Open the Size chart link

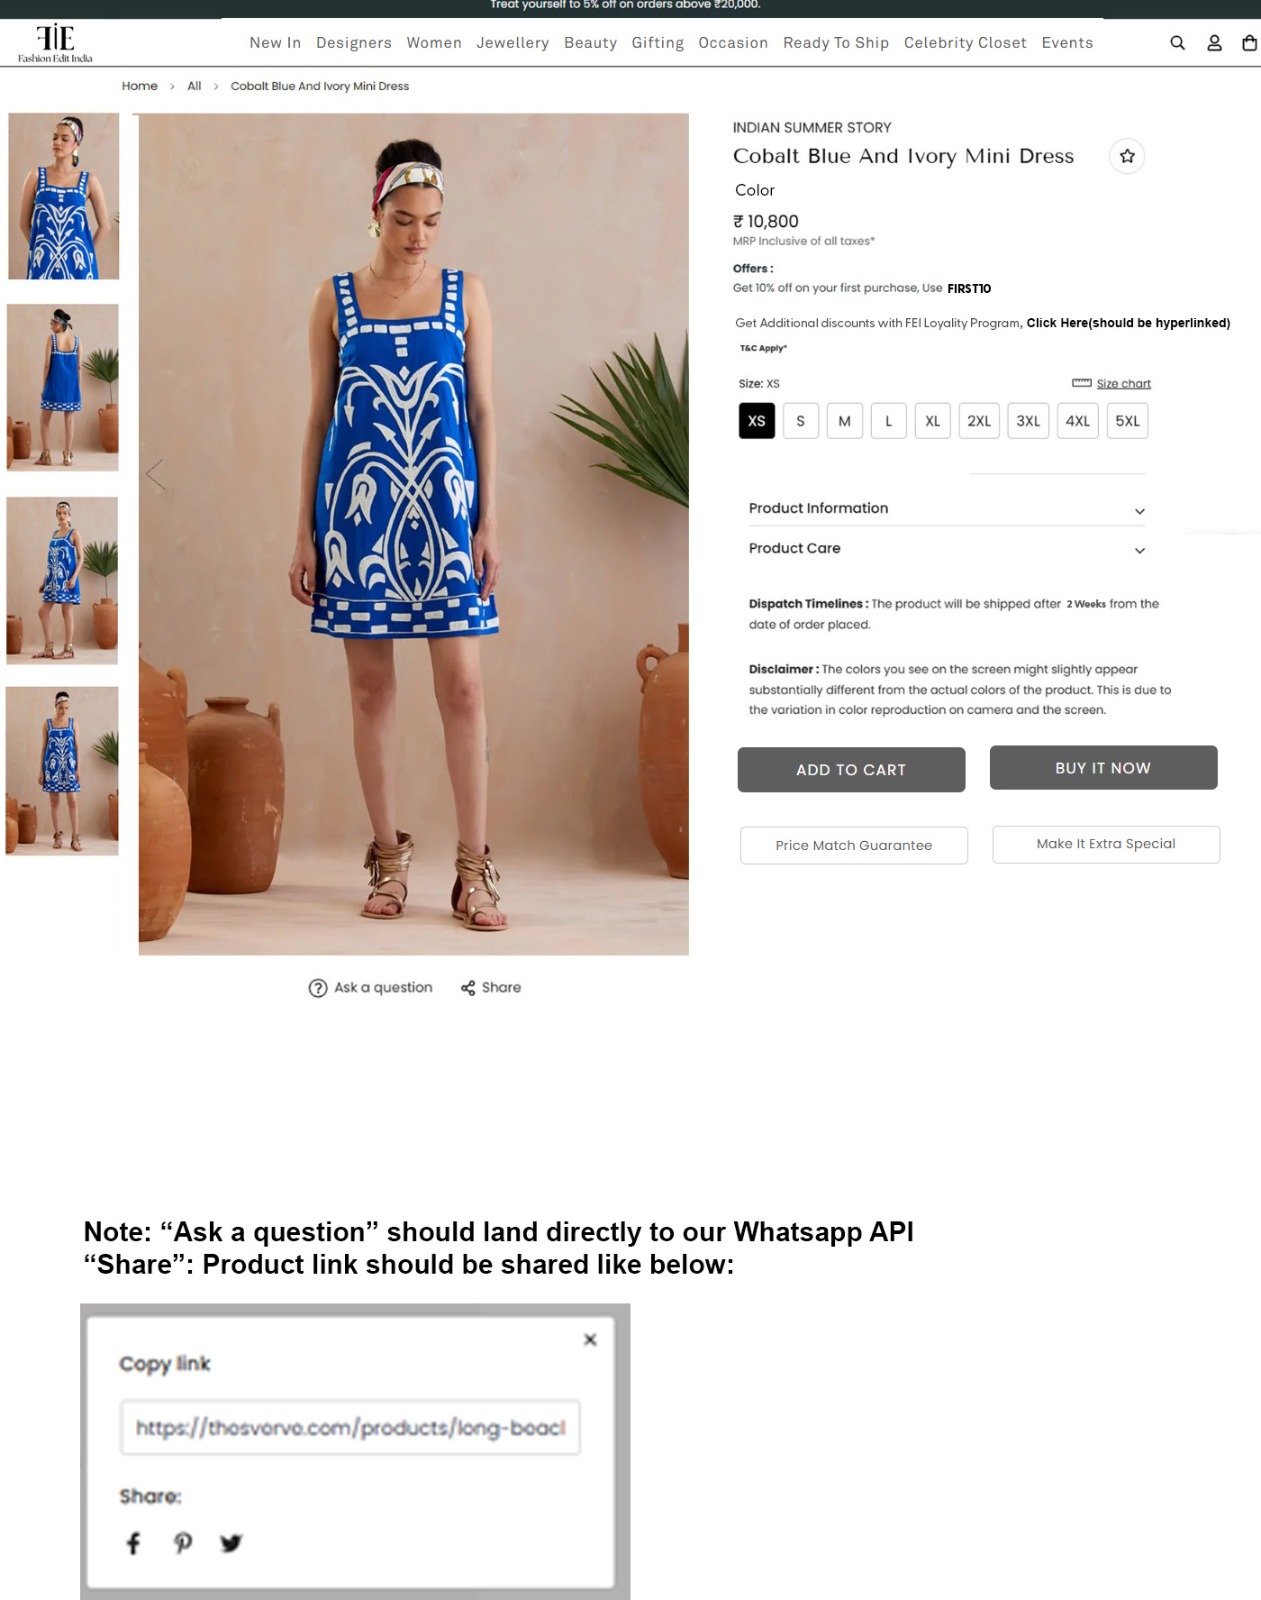1123,384
